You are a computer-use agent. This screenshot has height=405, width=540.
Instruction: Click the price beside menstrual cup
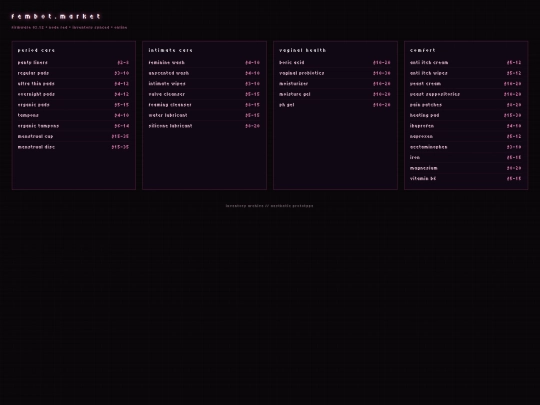pyautogui.click(x=120, y=136)
